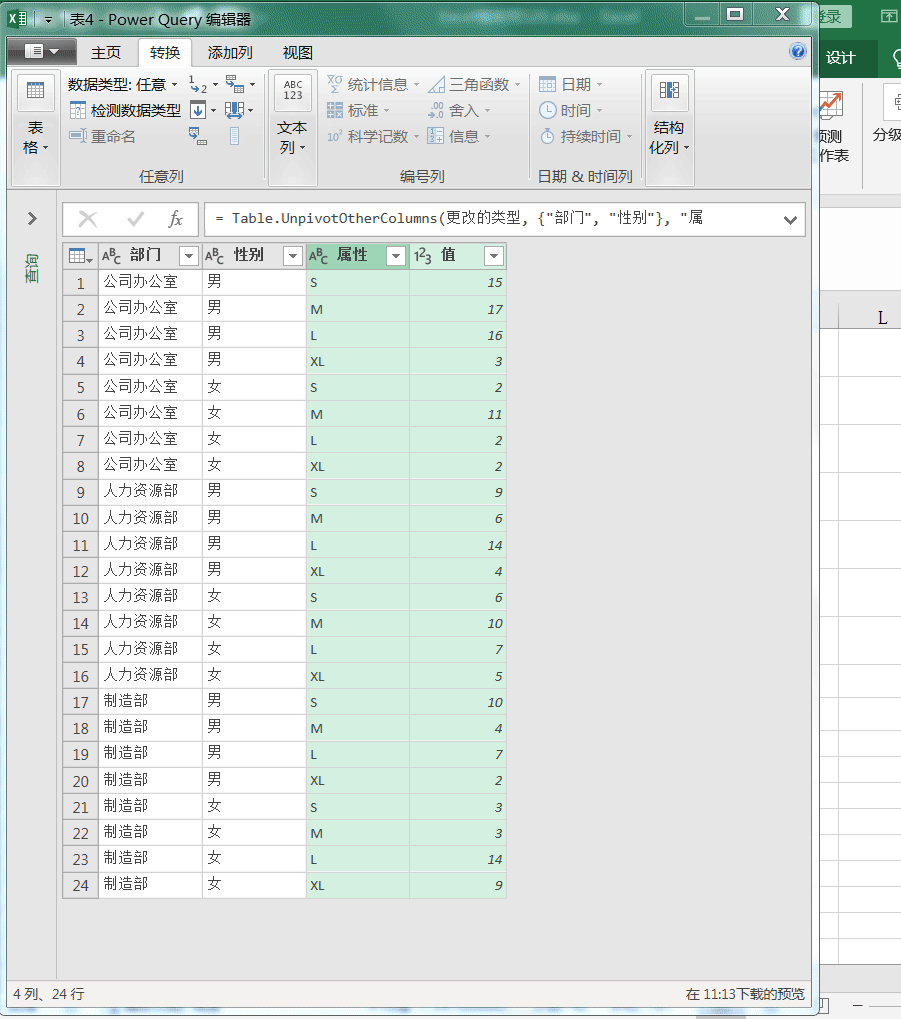Switch to the 转换 tab

164,53
